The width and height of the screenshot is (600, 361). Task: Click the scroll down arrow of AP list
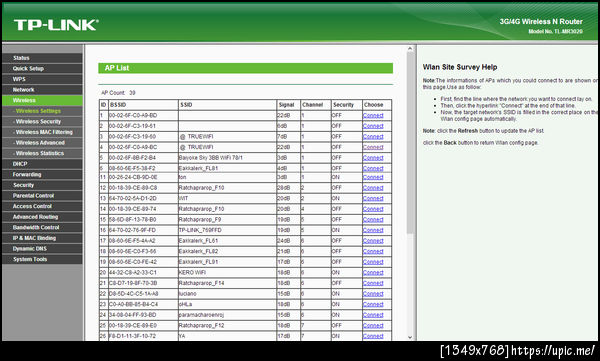(410, 337)
